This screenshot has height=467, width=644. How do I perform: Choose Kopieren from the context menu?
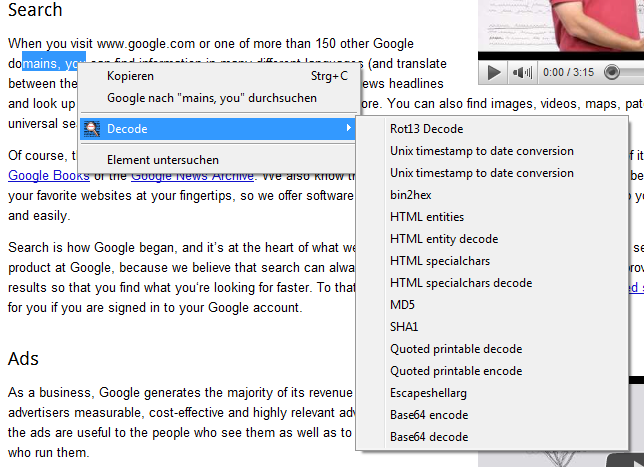(x=218, y=76)
